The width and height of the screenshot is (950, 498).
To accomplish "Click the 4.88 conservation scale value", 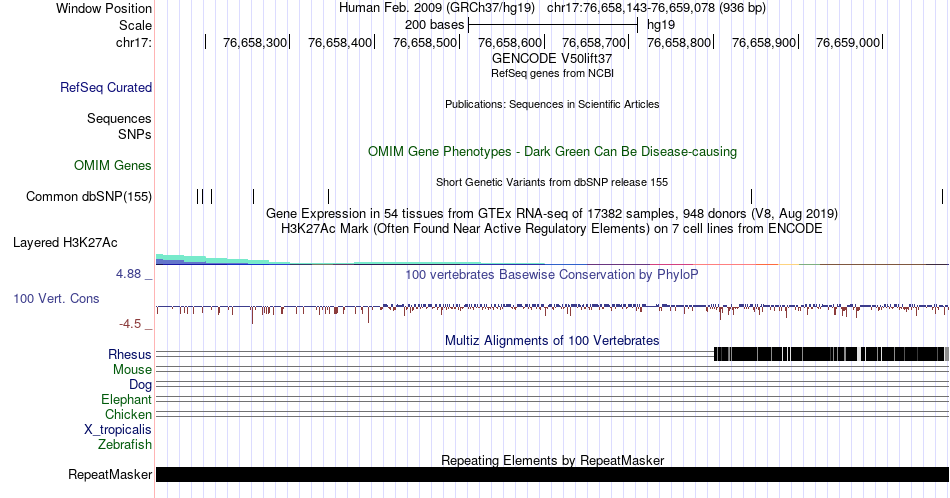I will tap(128, 274).
